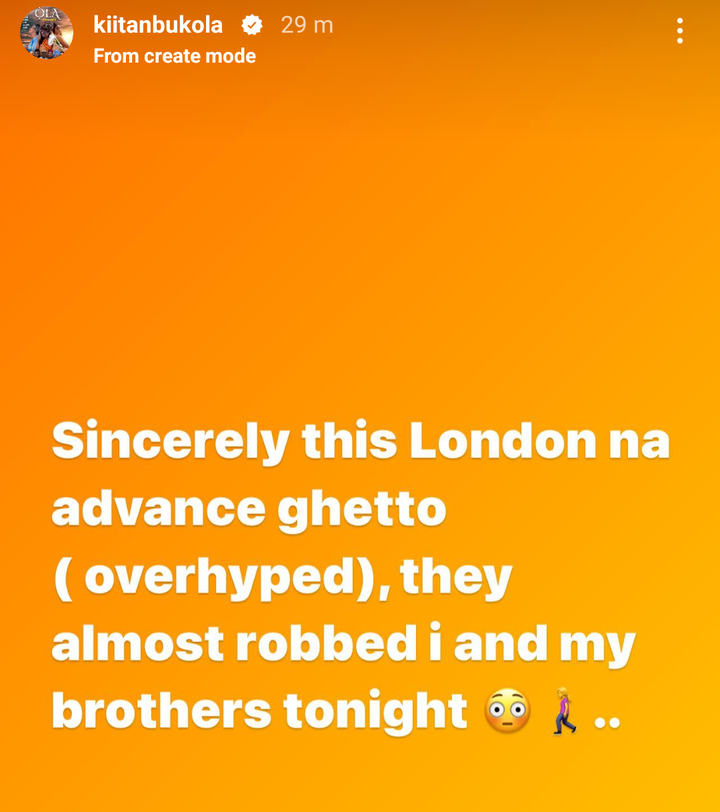Click the word they after overhyped
Screen dimensions: 720x812
point(456,579)
